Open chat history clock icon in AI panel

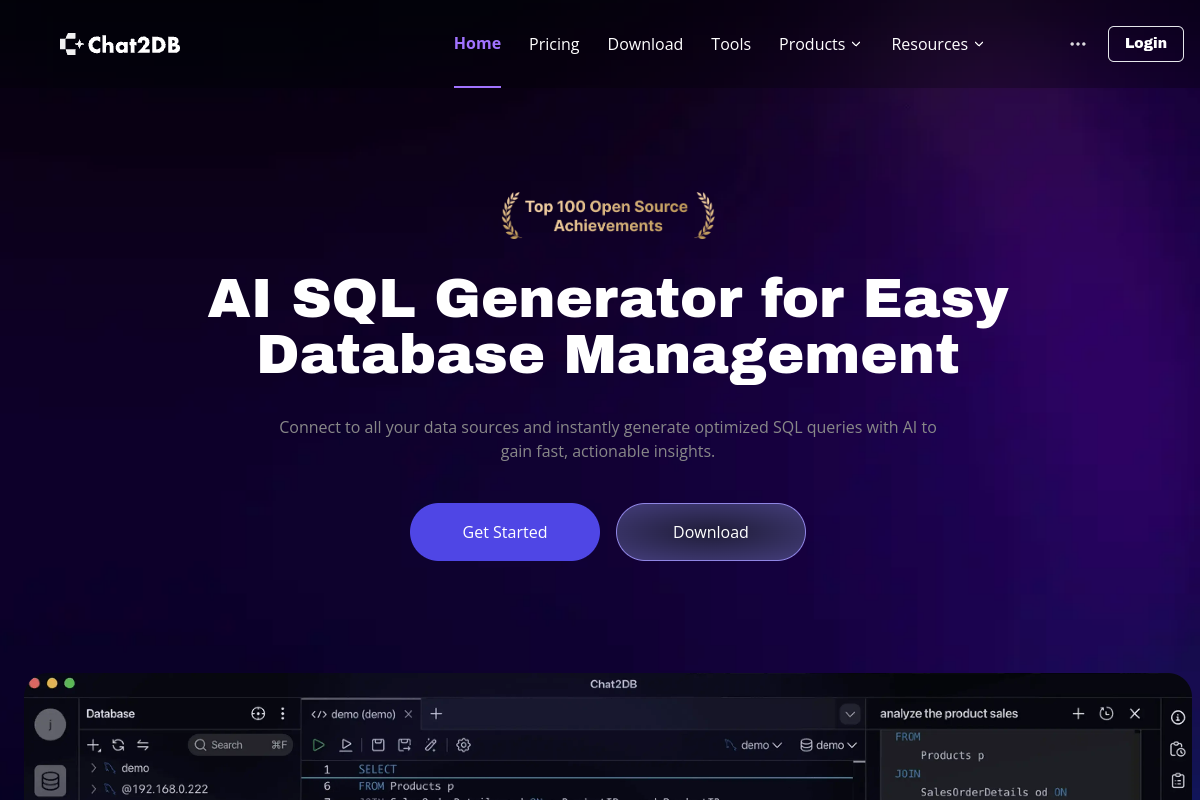coord(1106,714)
